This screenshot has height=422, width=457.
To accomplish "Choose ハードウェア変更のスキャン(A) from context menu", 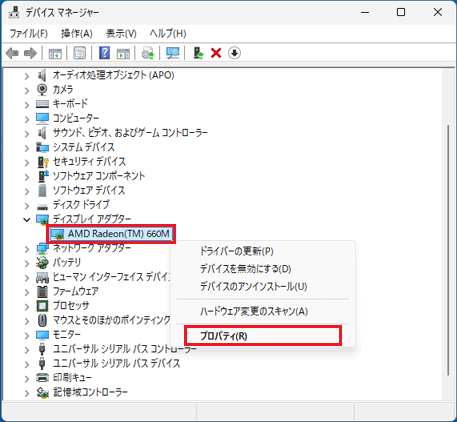I will pos(254,311).
